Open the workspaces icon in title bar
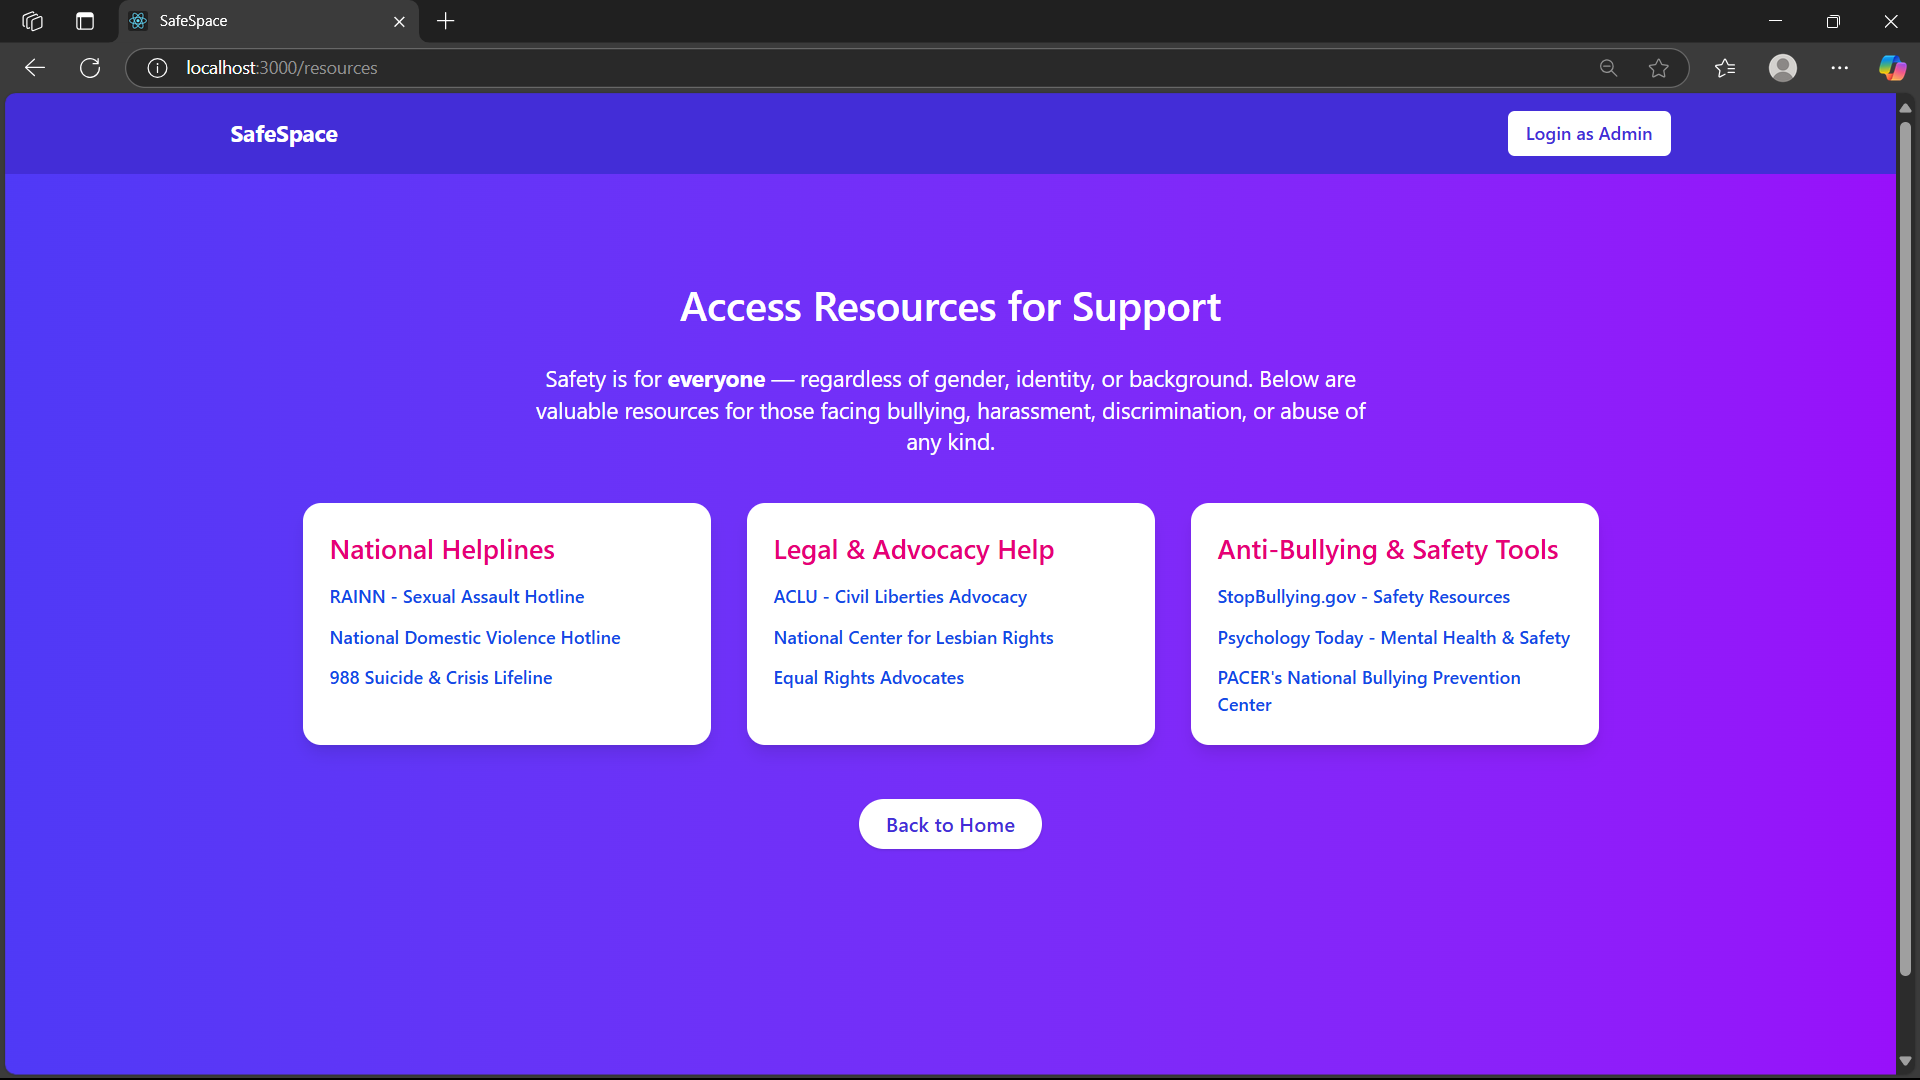The height and width of the screenshot is (1080, 1920). [32, 21]
